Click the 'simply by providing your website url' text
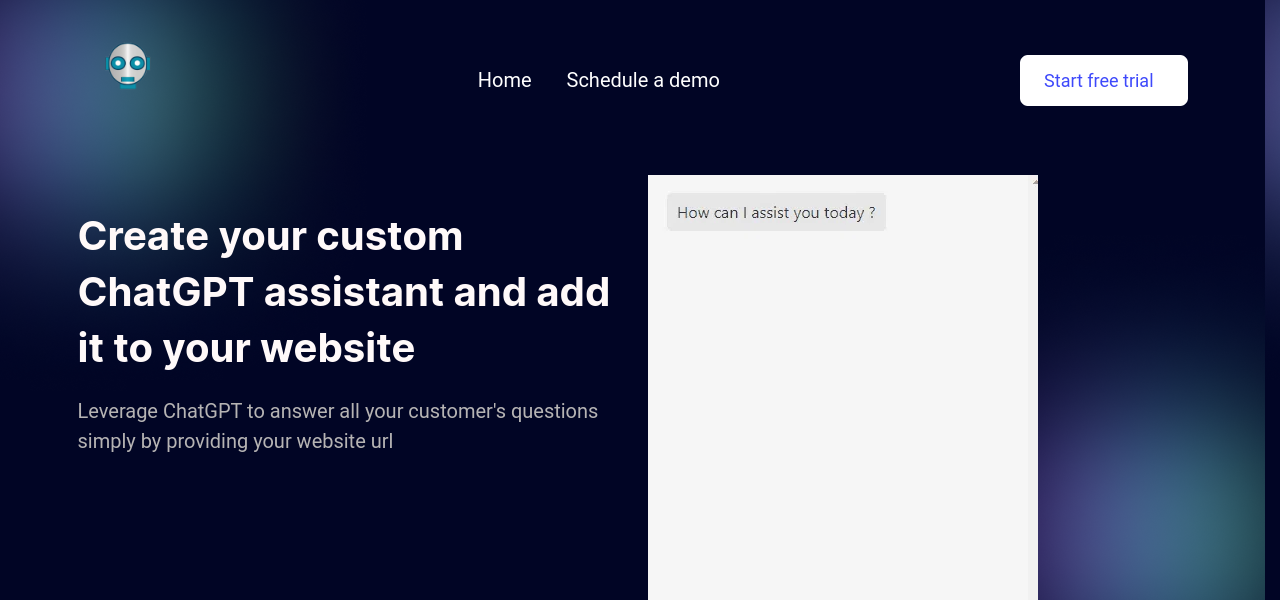Screen dimensions: 1280x600 tap(235, 441)
